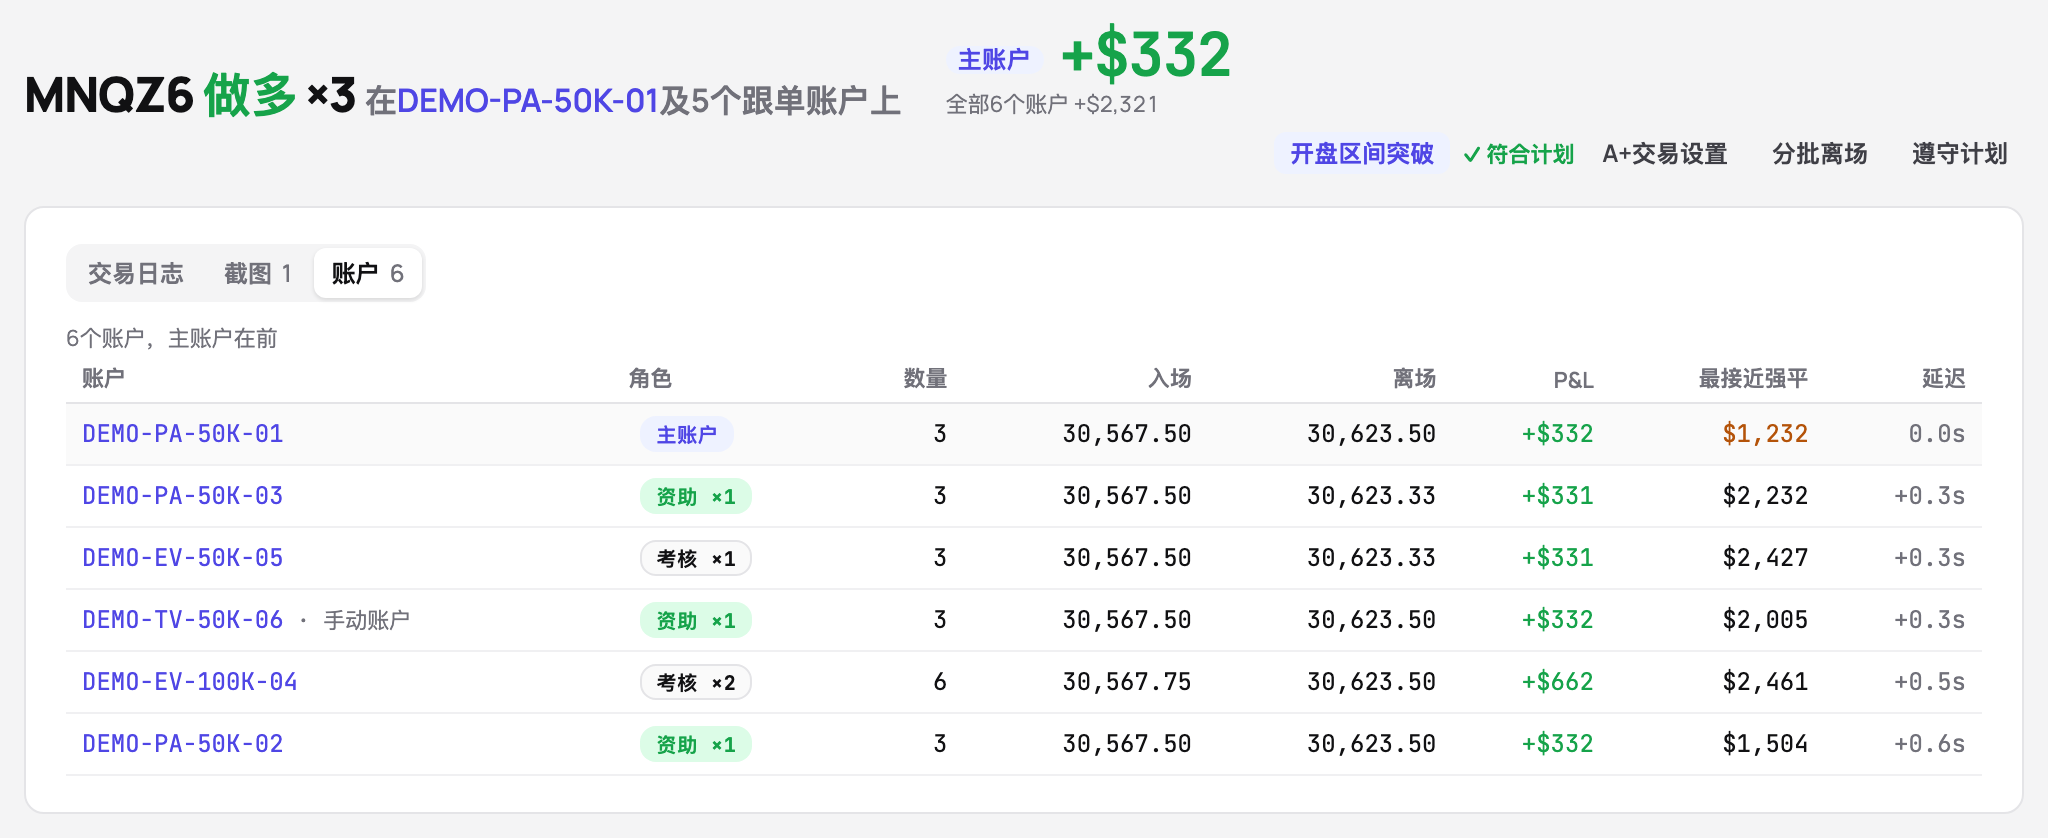Click the 30,567.75 entry price
This screenshot has width=2048, height=838.
coord(1127,682)
